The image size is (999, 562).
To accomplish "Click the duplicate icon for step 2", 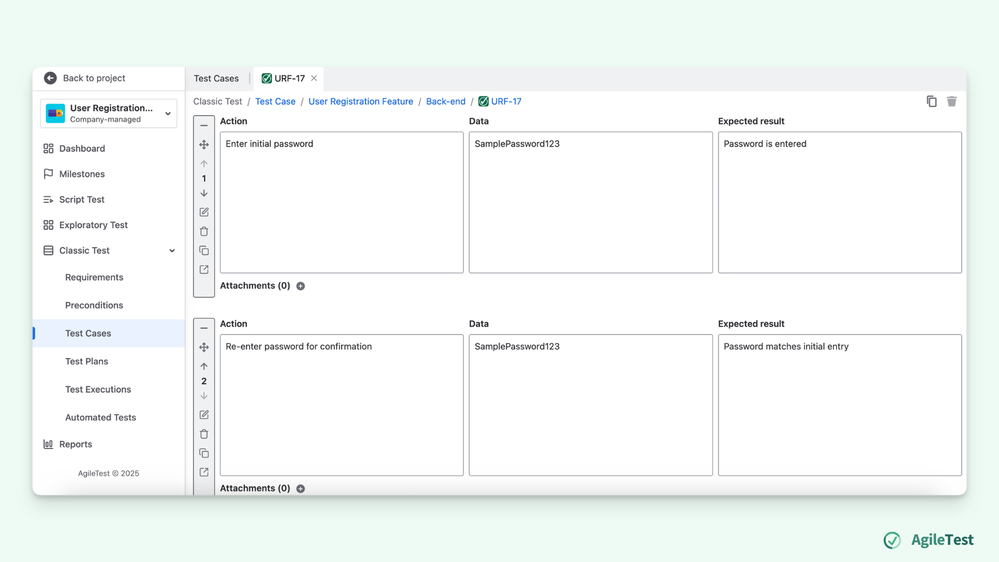I will pos(204,453).
